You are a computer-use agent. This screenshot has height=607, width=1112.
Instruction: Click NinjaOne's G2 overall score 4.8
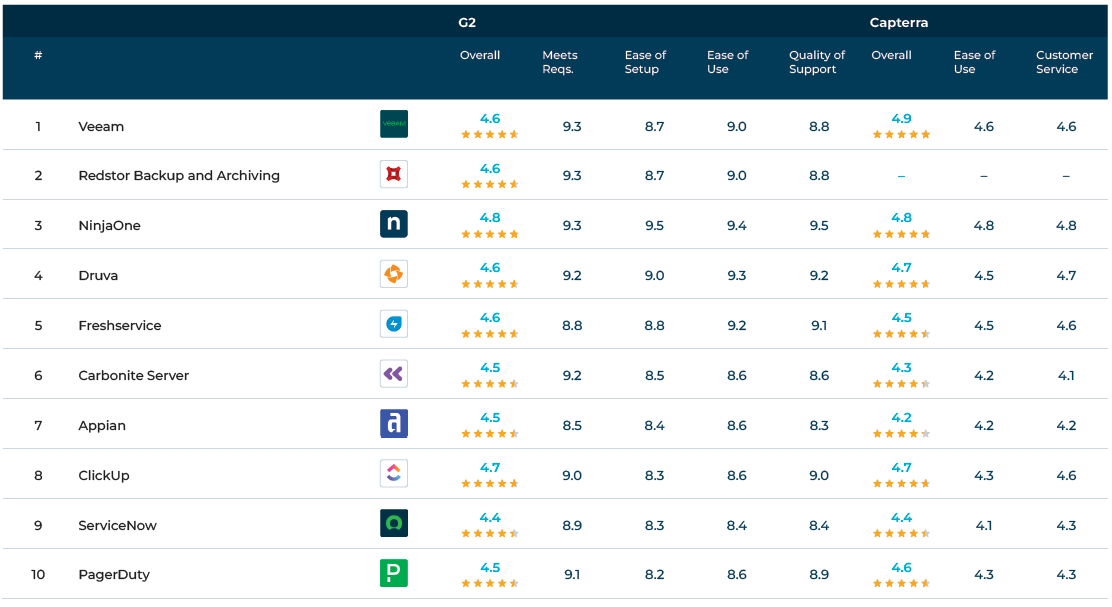[x=490, y=218]
